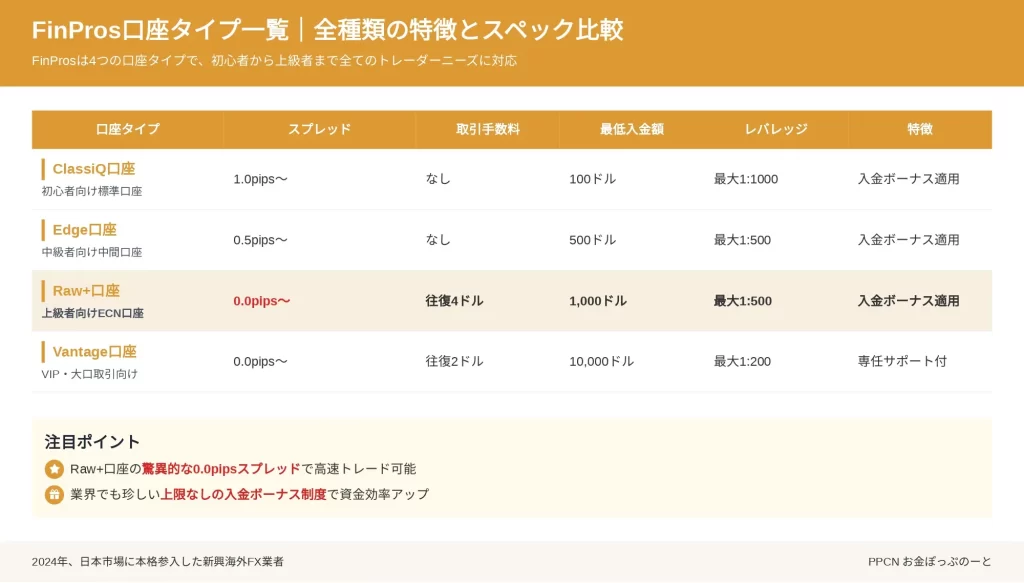Click the 上級者向けECN口座 subtitle

93,313
